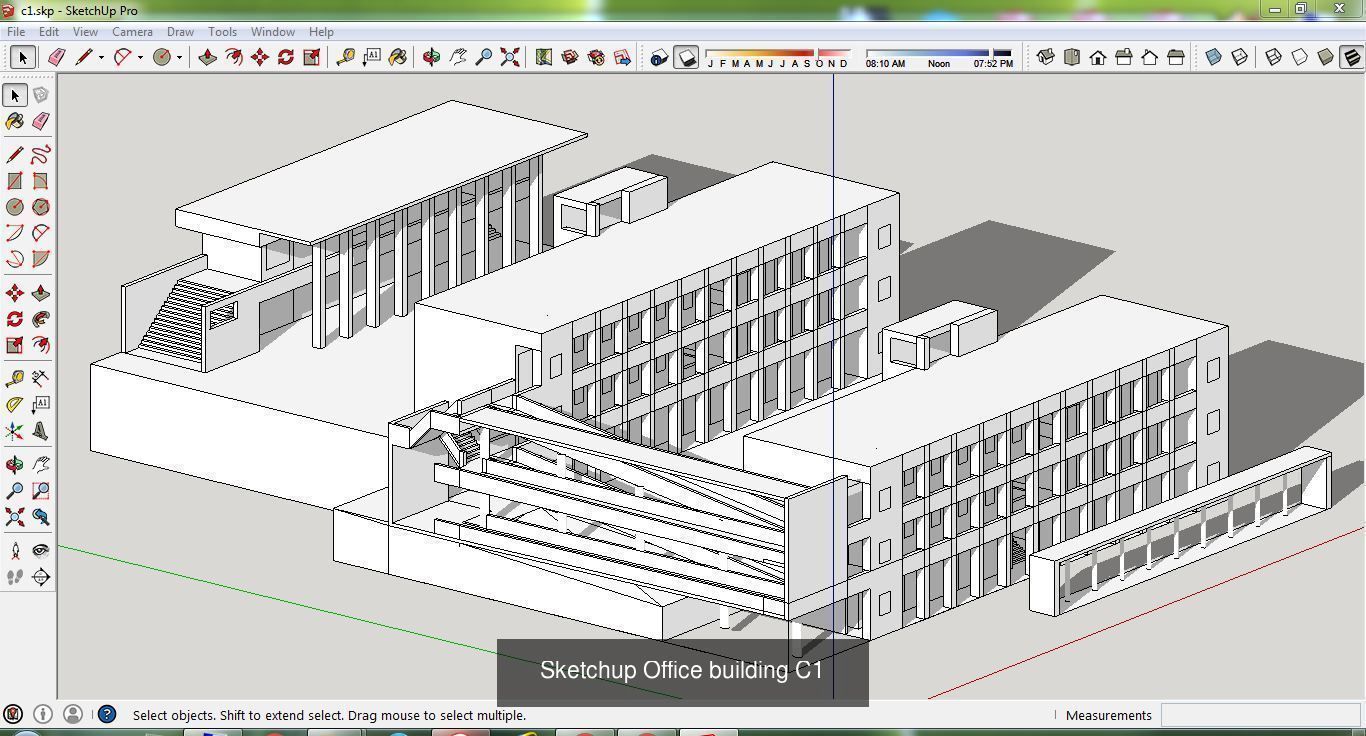The image size is (1366, 736).
Task: Click the 'Measurements' label
Action: (x=1109, y=715)
